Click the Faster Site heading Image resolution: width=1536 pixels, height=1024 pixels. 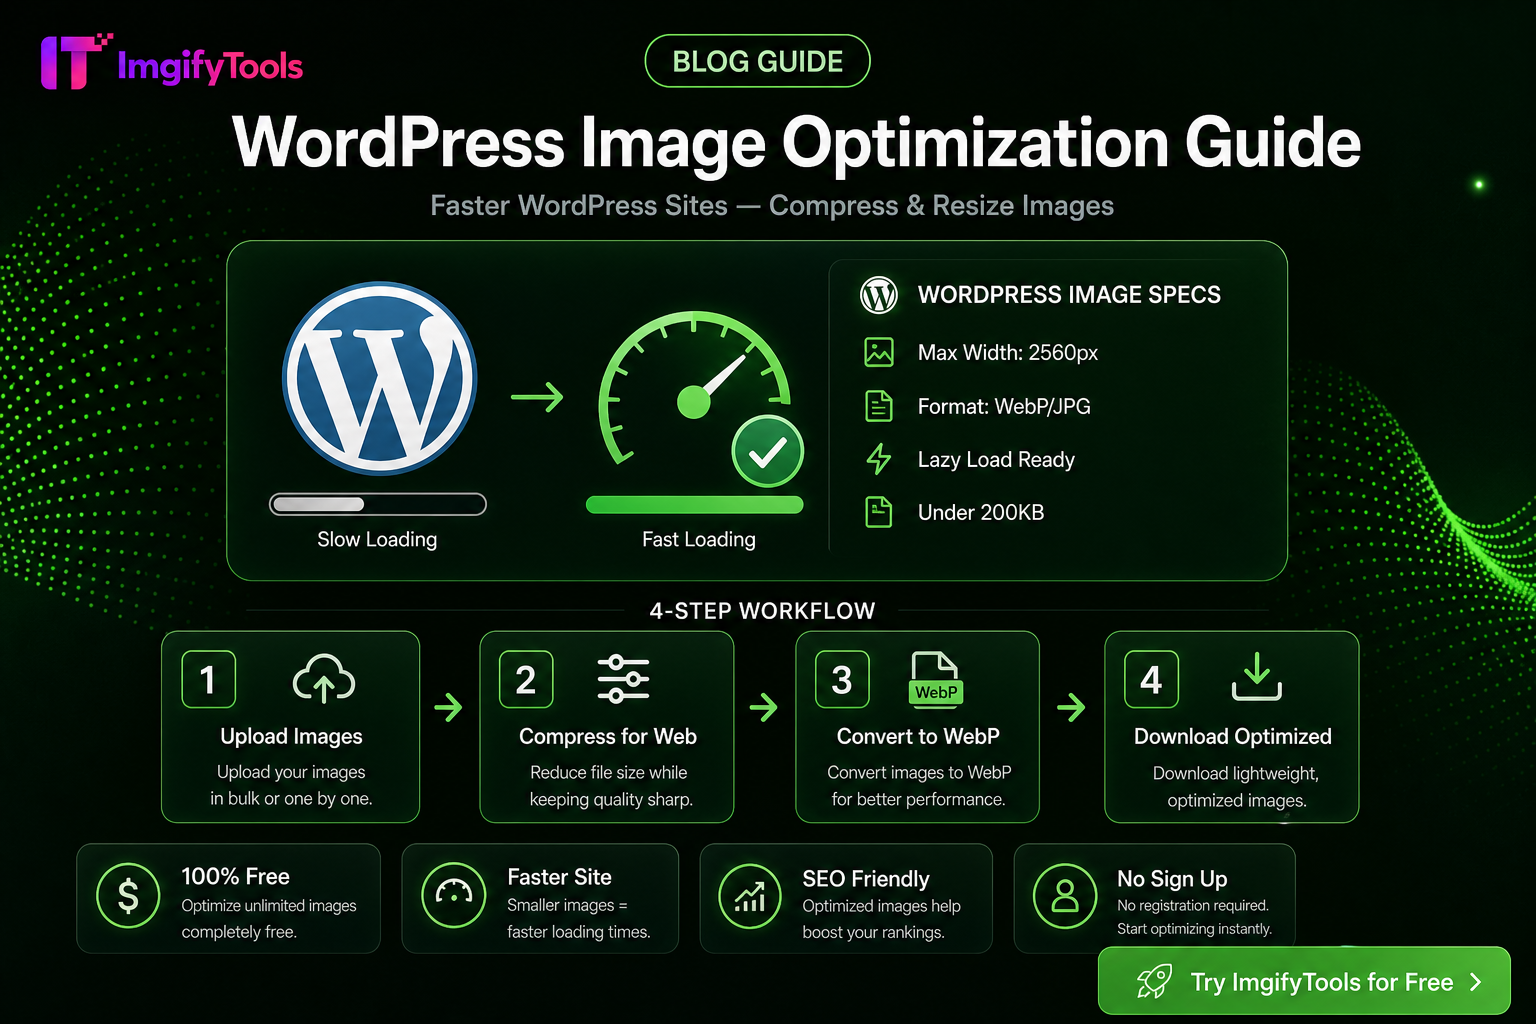click(559, 877)
